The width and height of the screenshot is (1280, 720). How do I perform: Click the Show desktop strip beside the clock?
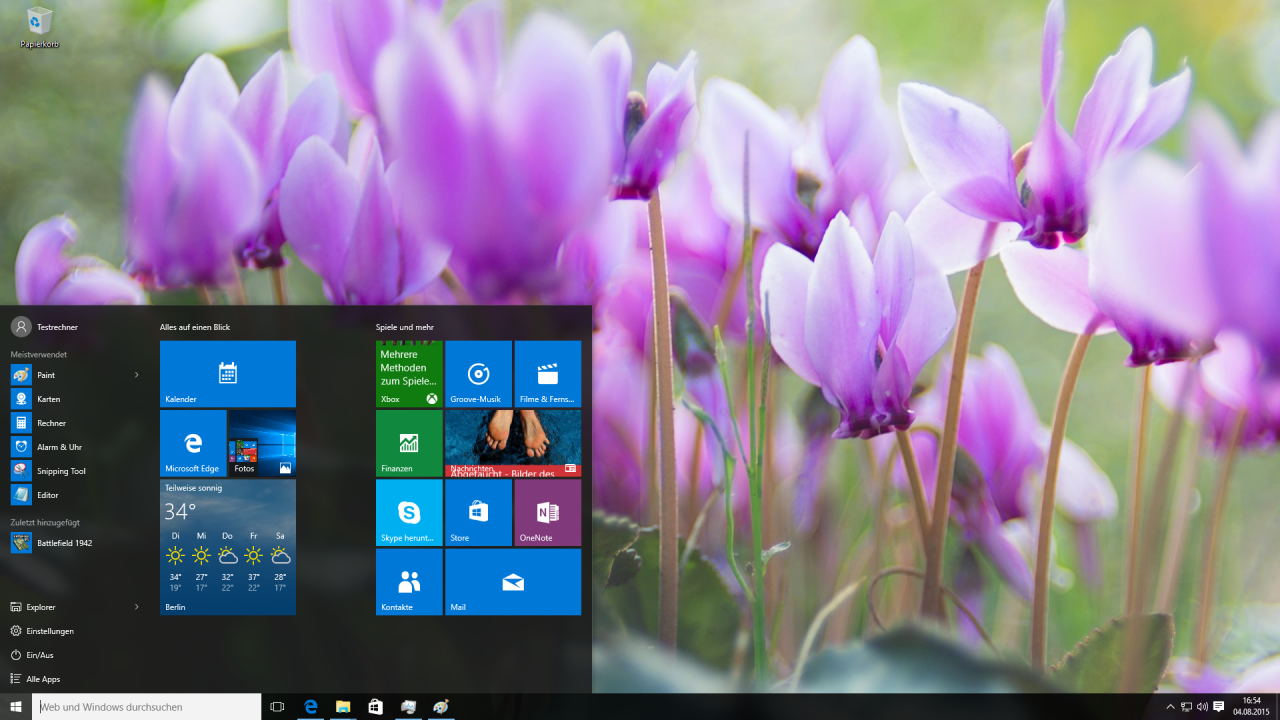click(1277, 707)
